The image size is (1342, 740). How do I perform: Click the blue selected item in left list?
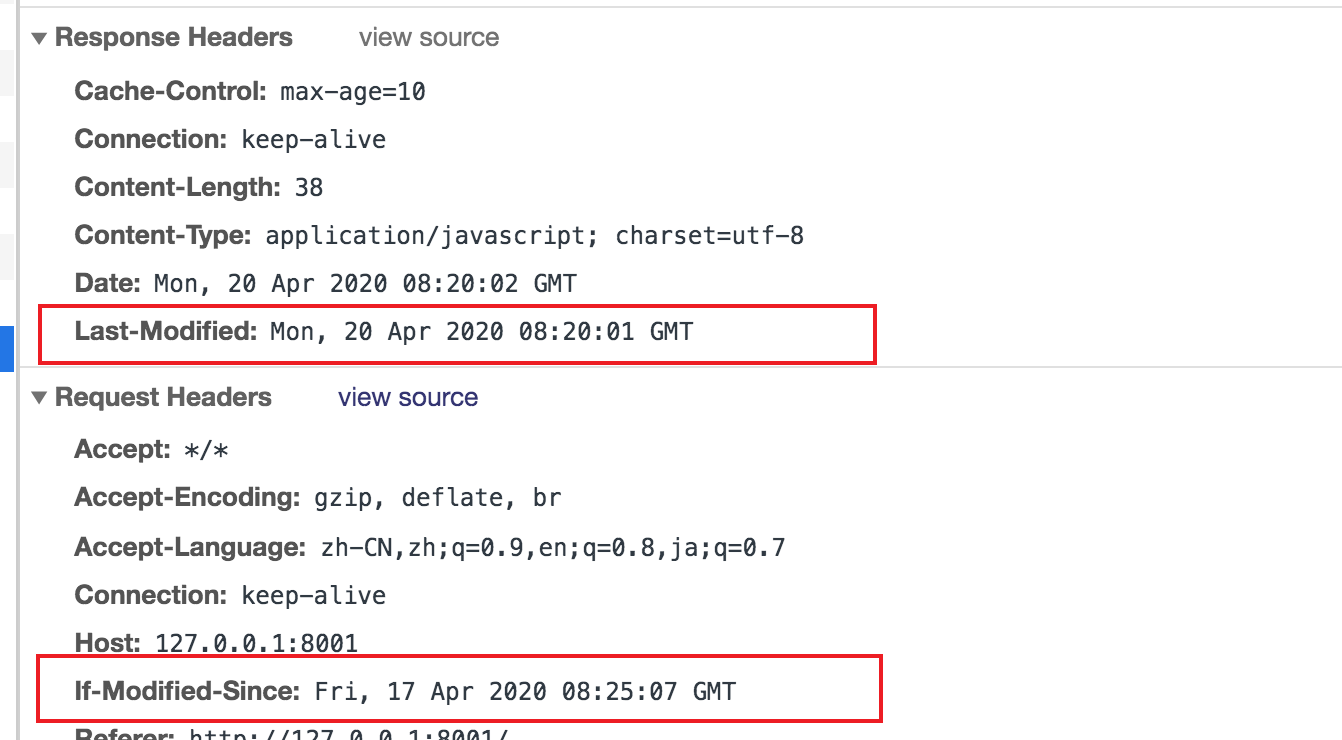[6, 350]
